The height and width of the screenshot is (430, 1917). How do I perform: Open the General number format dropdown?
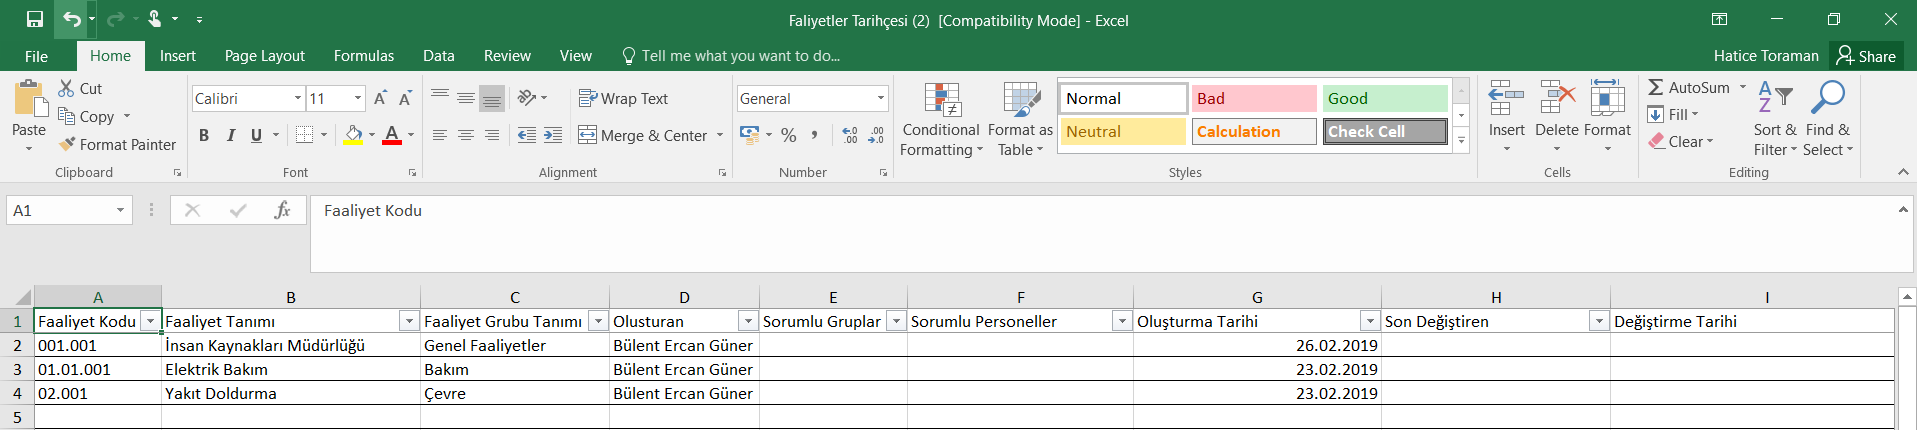880,98
